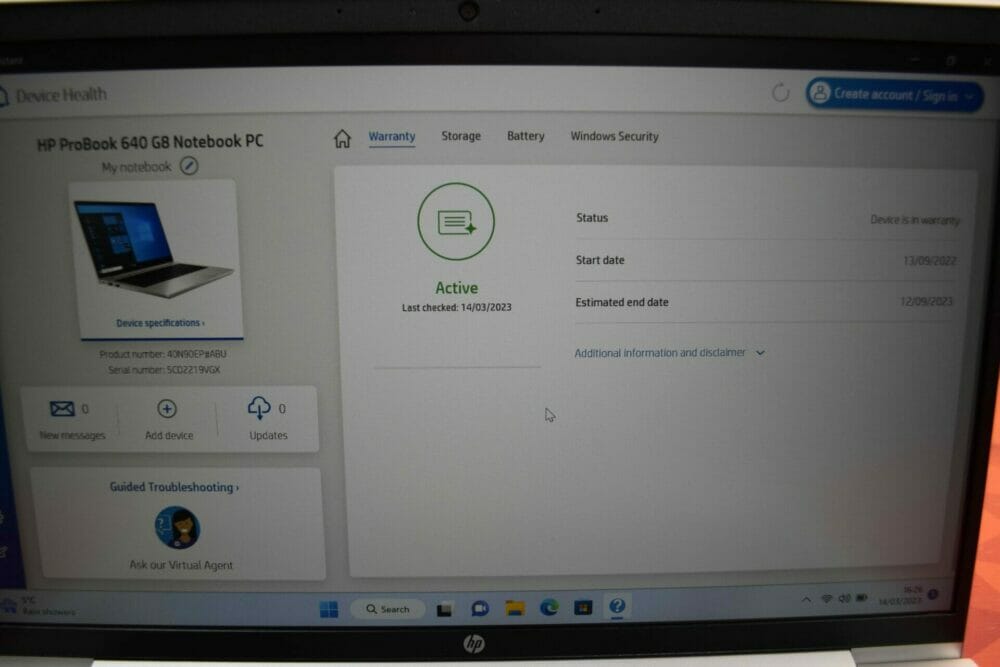Image resolution: width=1000 pixels, height=667 pixels.
Task: Launch Microsoft Edge from the taskbar
Action: pyautogui.click(x=549, y=608)
